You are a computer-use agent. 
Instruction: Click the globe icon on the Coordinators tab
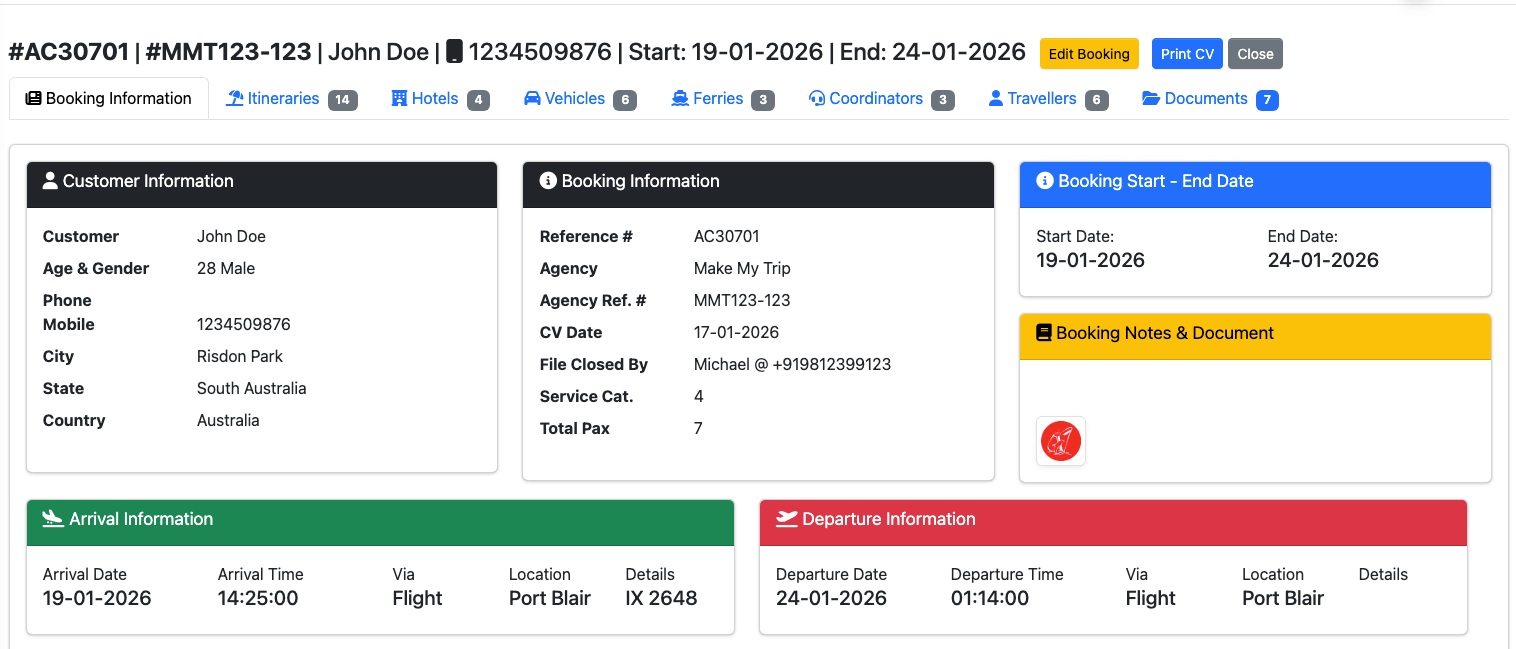(815, 98)
